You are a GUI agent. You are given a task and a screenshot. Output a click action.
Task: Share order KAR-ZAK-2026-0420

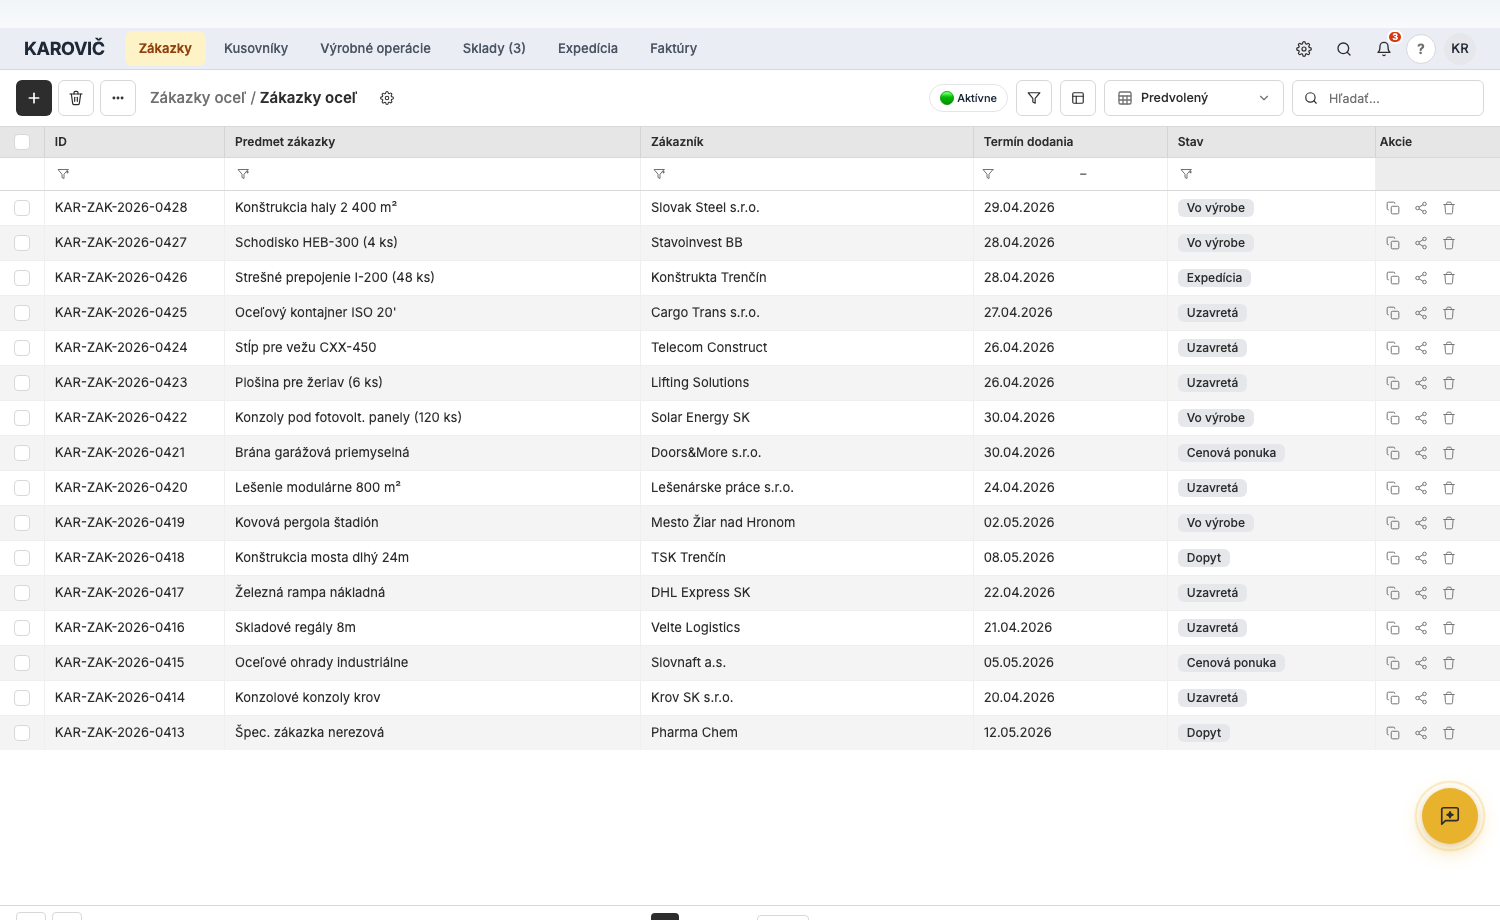(1421, 488)
